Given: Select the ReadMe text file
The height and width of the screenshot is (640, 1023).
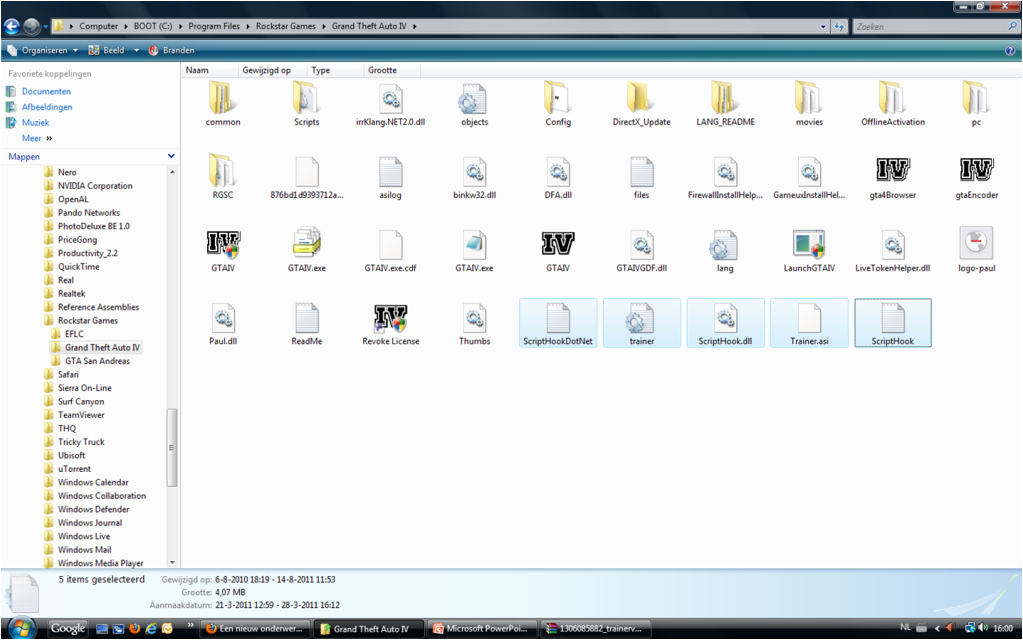Looking at the screenshot, I should [307, 324].
